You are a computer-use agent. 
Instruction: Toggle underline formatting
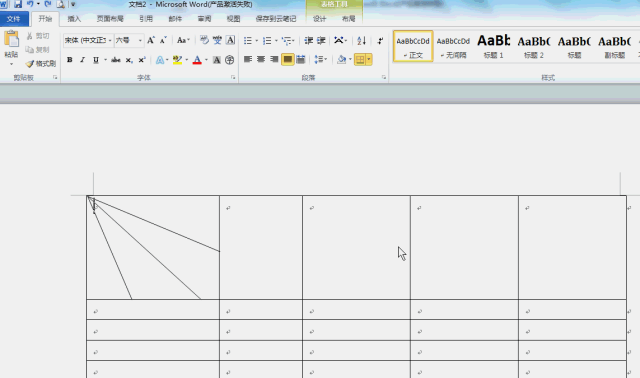[x=96, y=60]
